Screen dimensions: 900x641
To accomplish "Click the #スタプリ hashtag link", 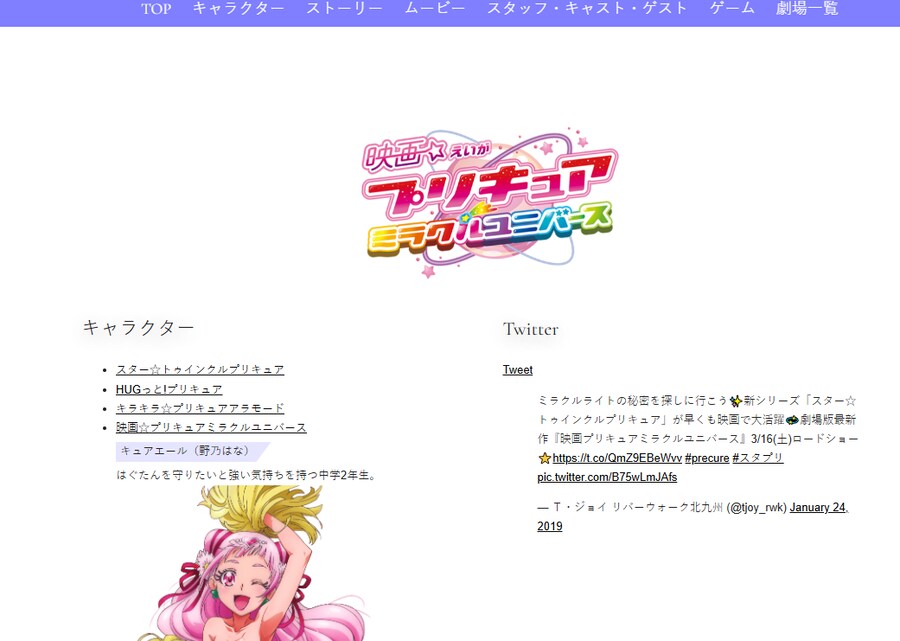I will [x=758, y=458].
